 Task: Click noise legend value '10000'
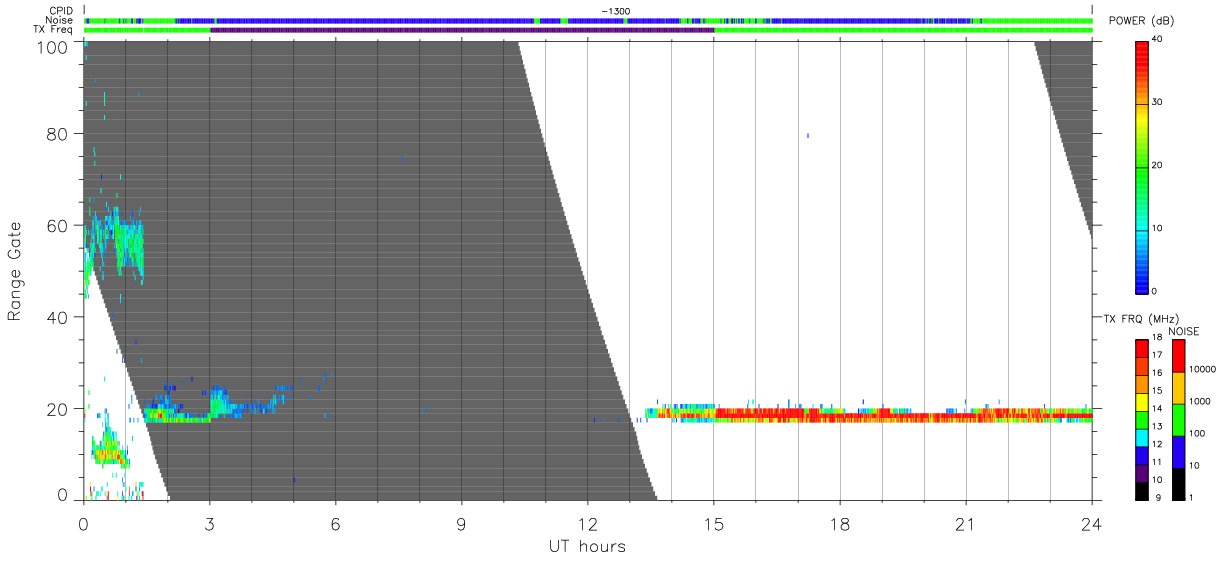tap(1202, 370)
